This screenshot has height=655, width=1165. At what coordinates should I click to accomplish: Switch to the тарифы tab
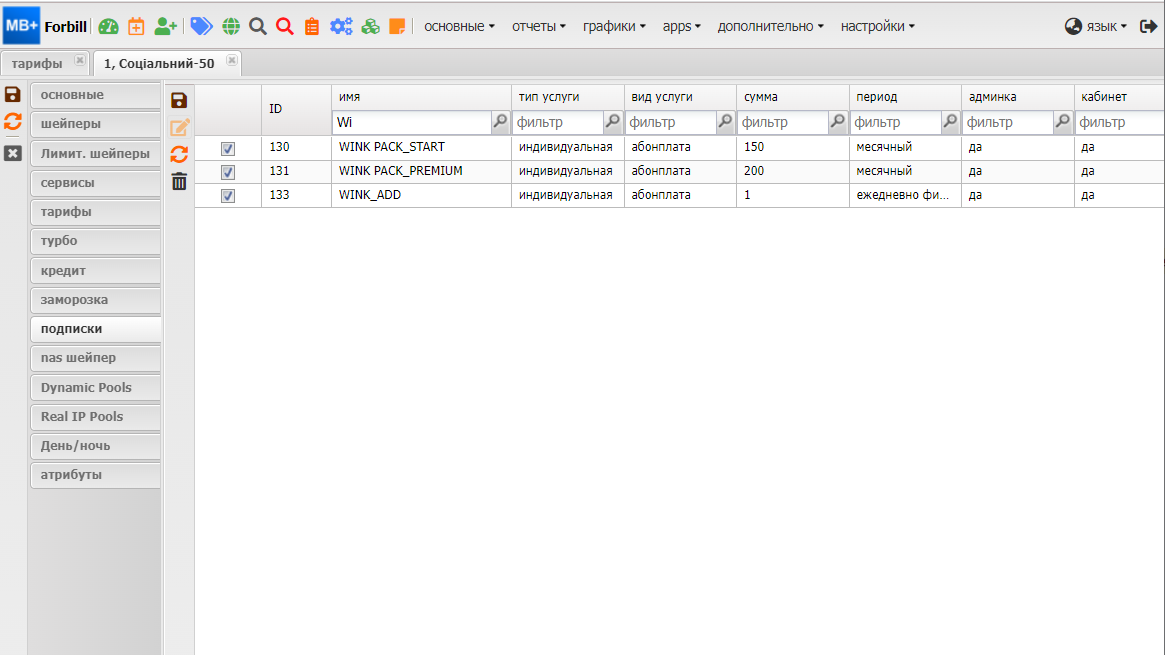click(37, 64)
